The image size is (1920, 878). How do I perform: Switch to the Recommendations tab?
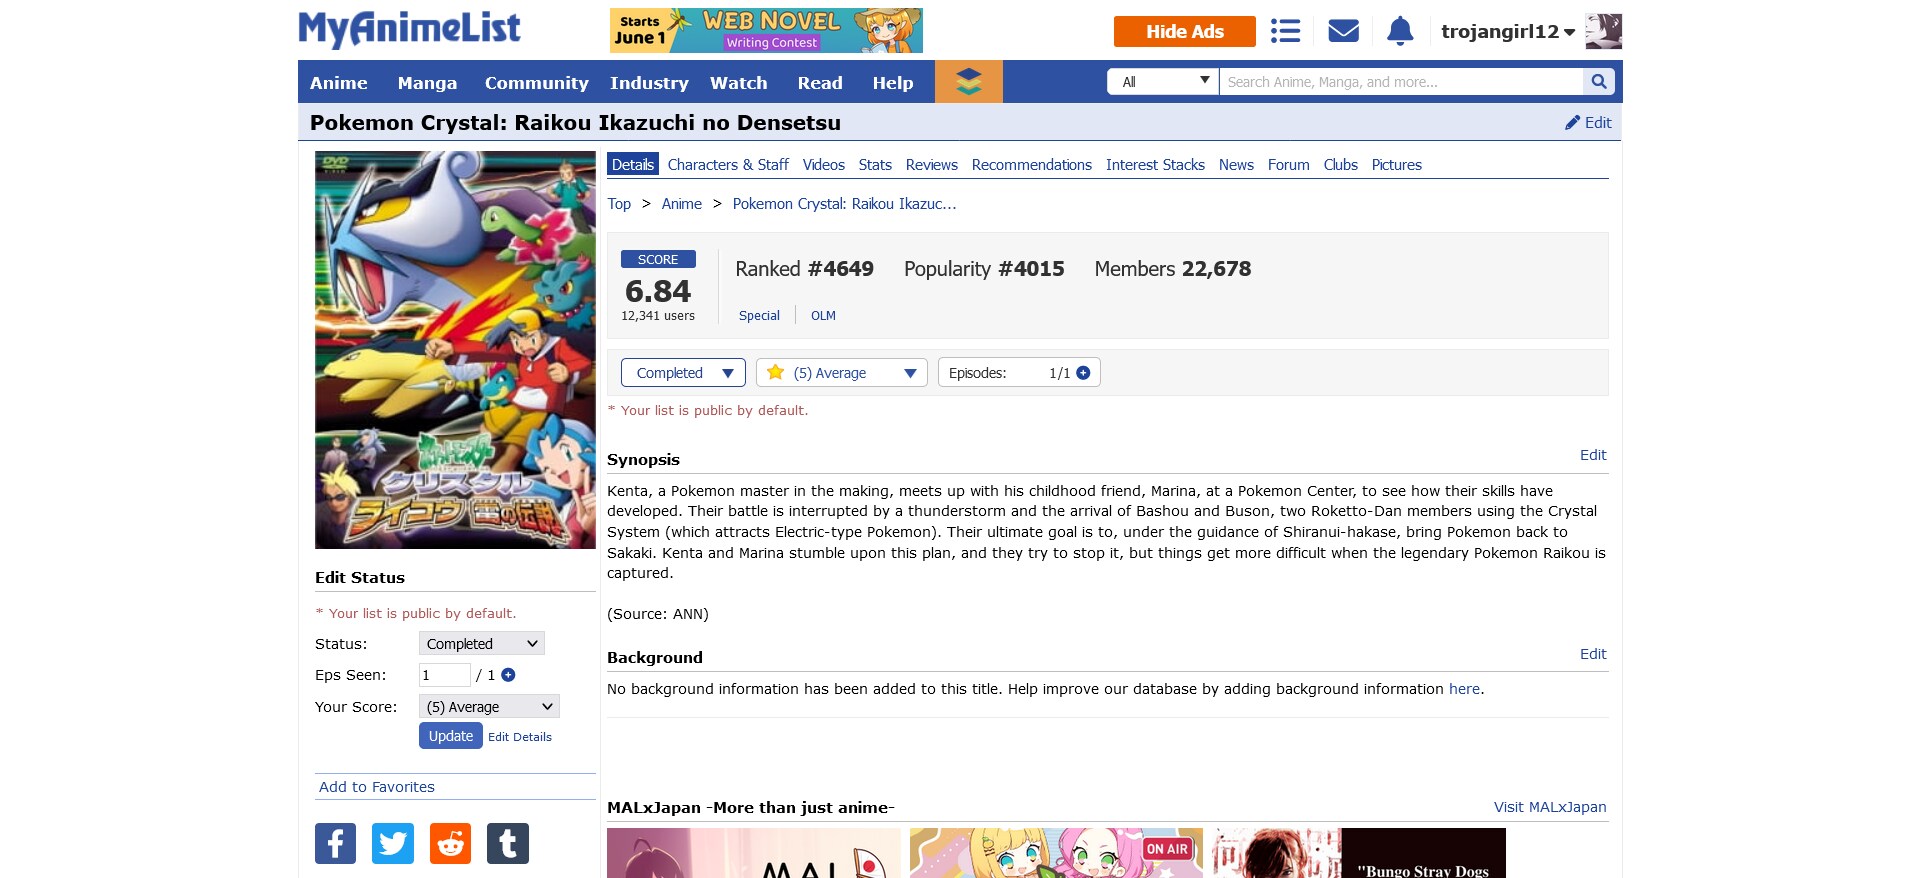(1032, 165)
